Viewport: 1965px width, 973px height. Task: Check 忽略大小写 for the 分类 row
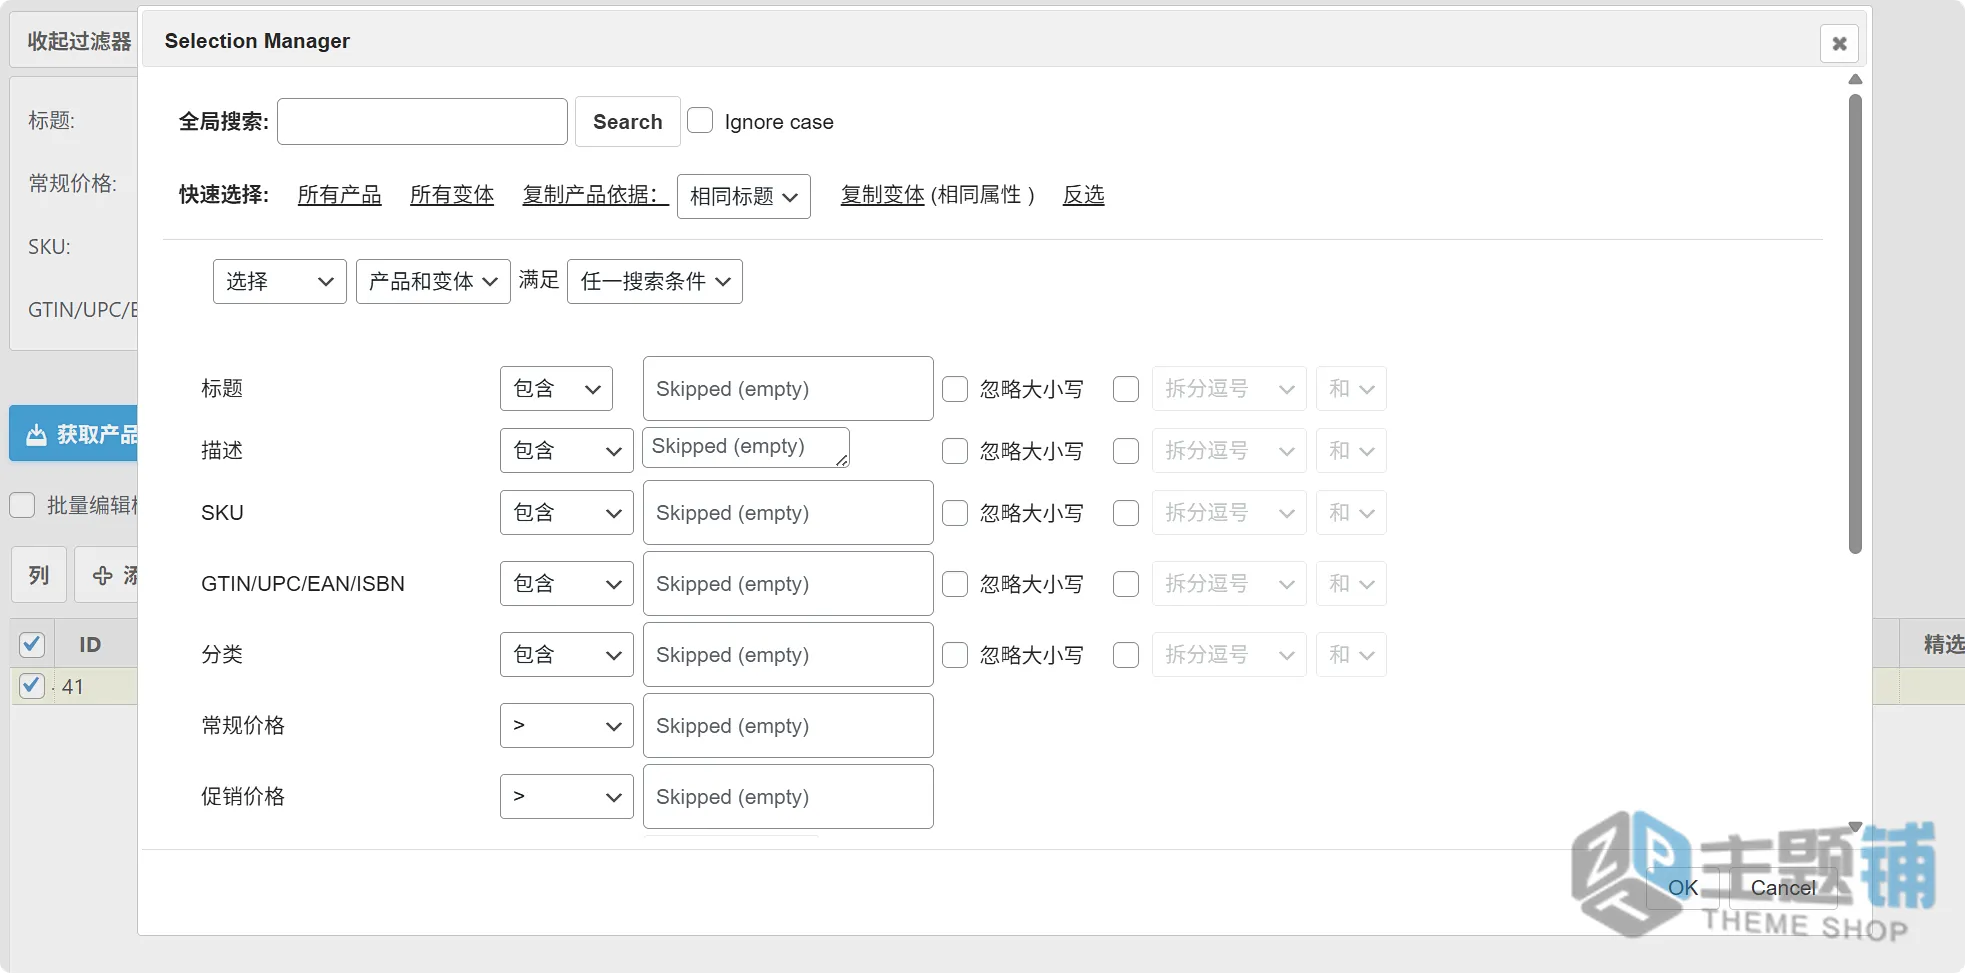click(955, 655)
